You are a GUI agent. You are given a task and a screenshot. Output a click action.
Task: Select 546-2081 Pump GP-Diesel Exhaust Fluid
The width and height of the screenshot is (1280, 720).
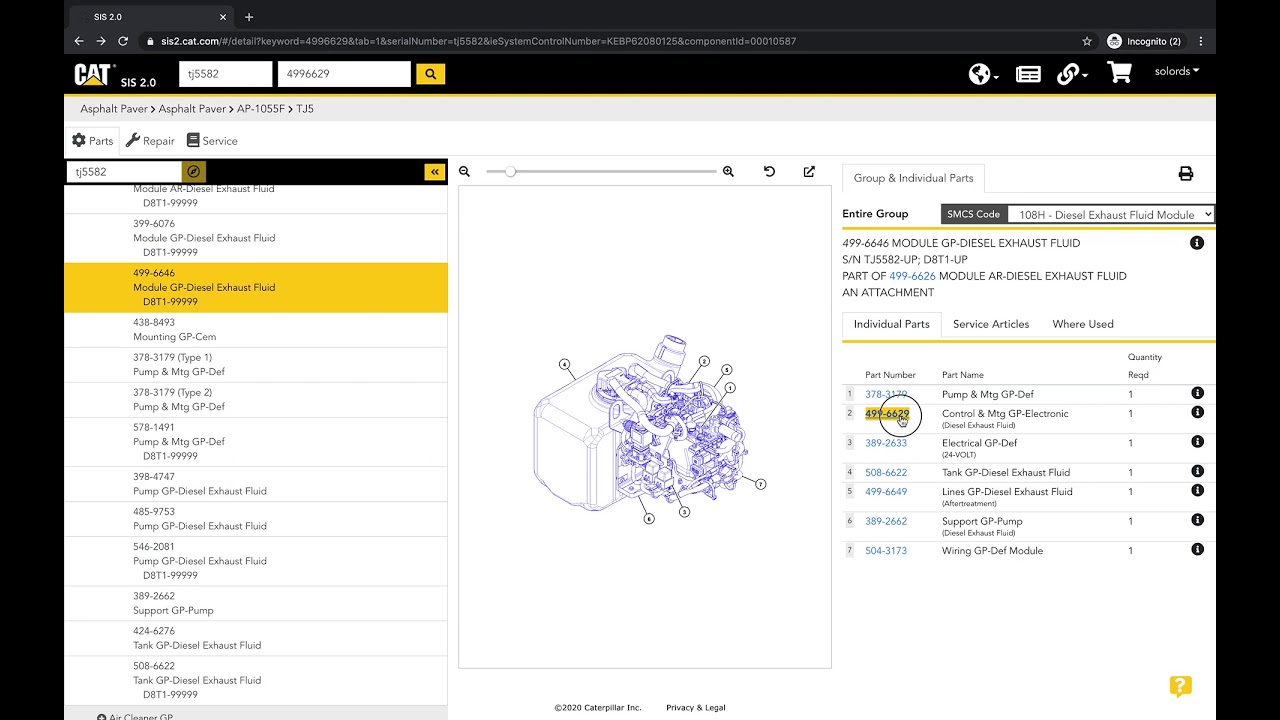256,561
